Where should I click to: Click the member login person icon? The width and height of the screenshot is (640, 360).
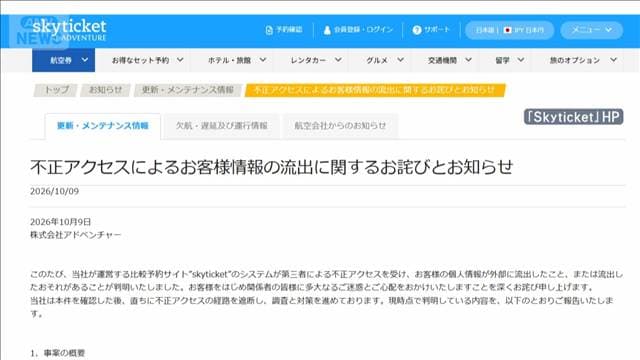click(x=327, y=30)
